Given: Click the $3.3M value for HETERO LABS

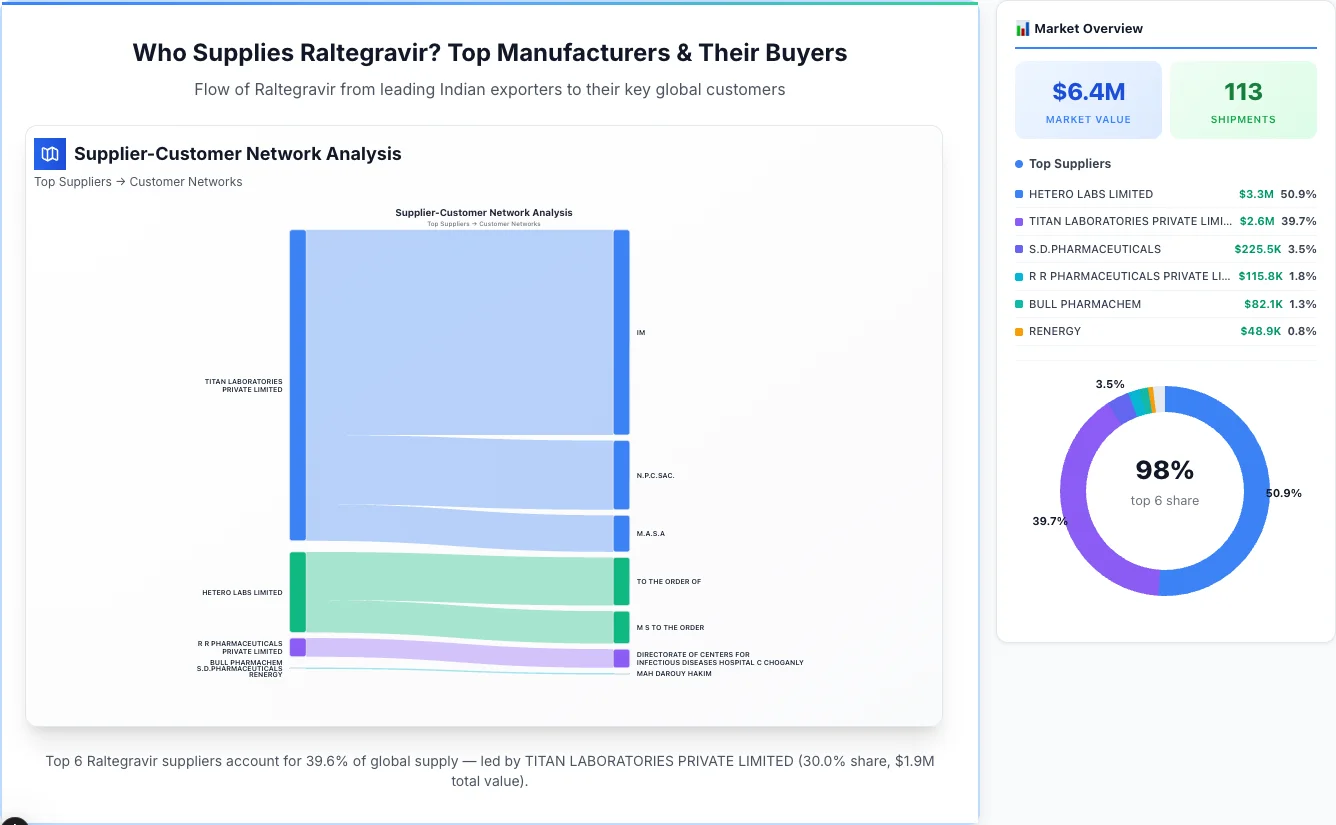Looking at the screenshot, I should click(1258, 194).
